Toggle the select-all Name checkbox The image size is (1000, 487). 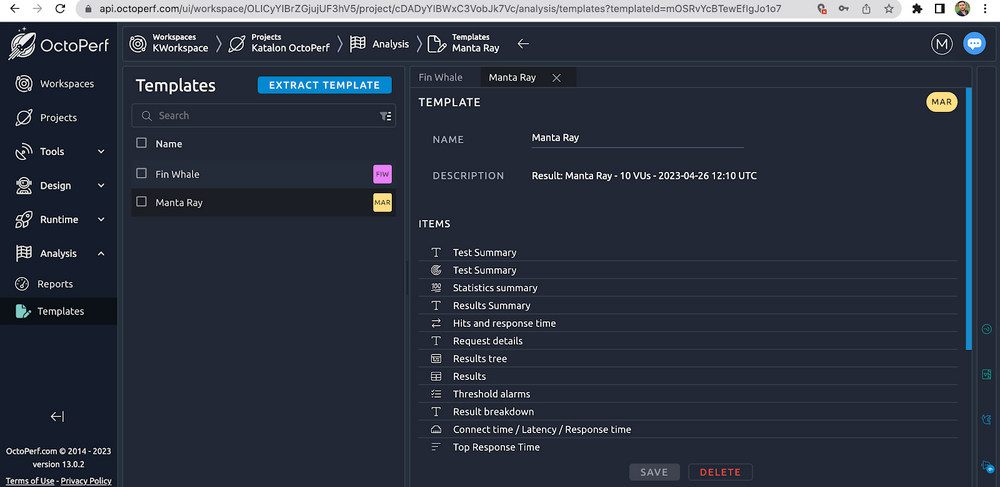point(142,144)
